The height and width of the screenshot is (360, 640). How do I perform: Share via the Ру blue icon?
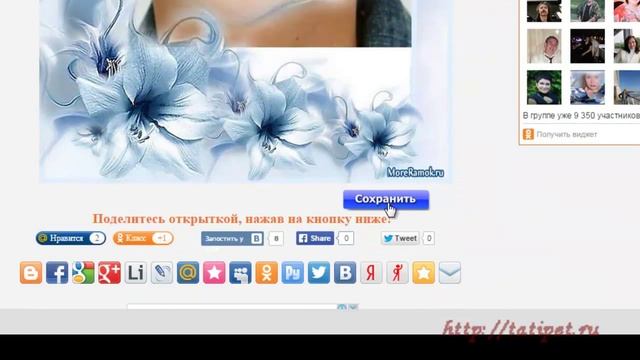click(x=293, y=273)
